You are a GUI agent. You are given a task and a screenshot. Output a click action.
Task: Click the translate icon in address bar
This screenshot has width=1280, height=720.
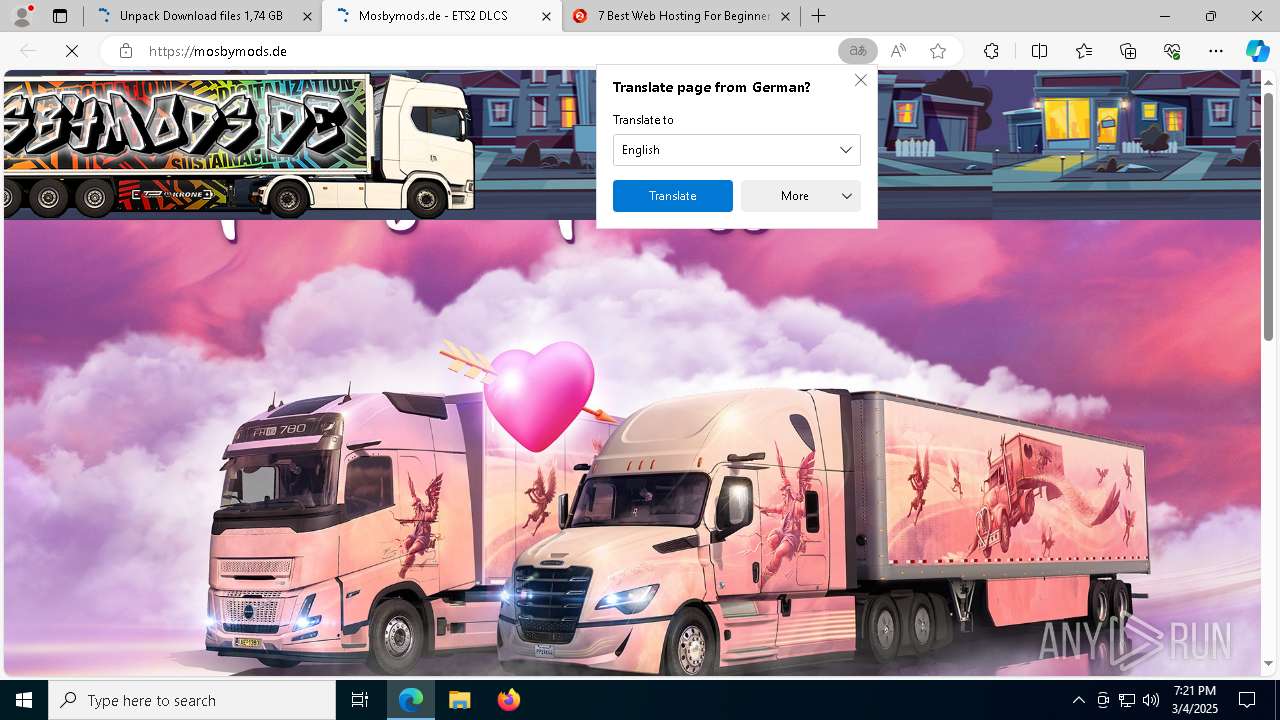(857, 51)
